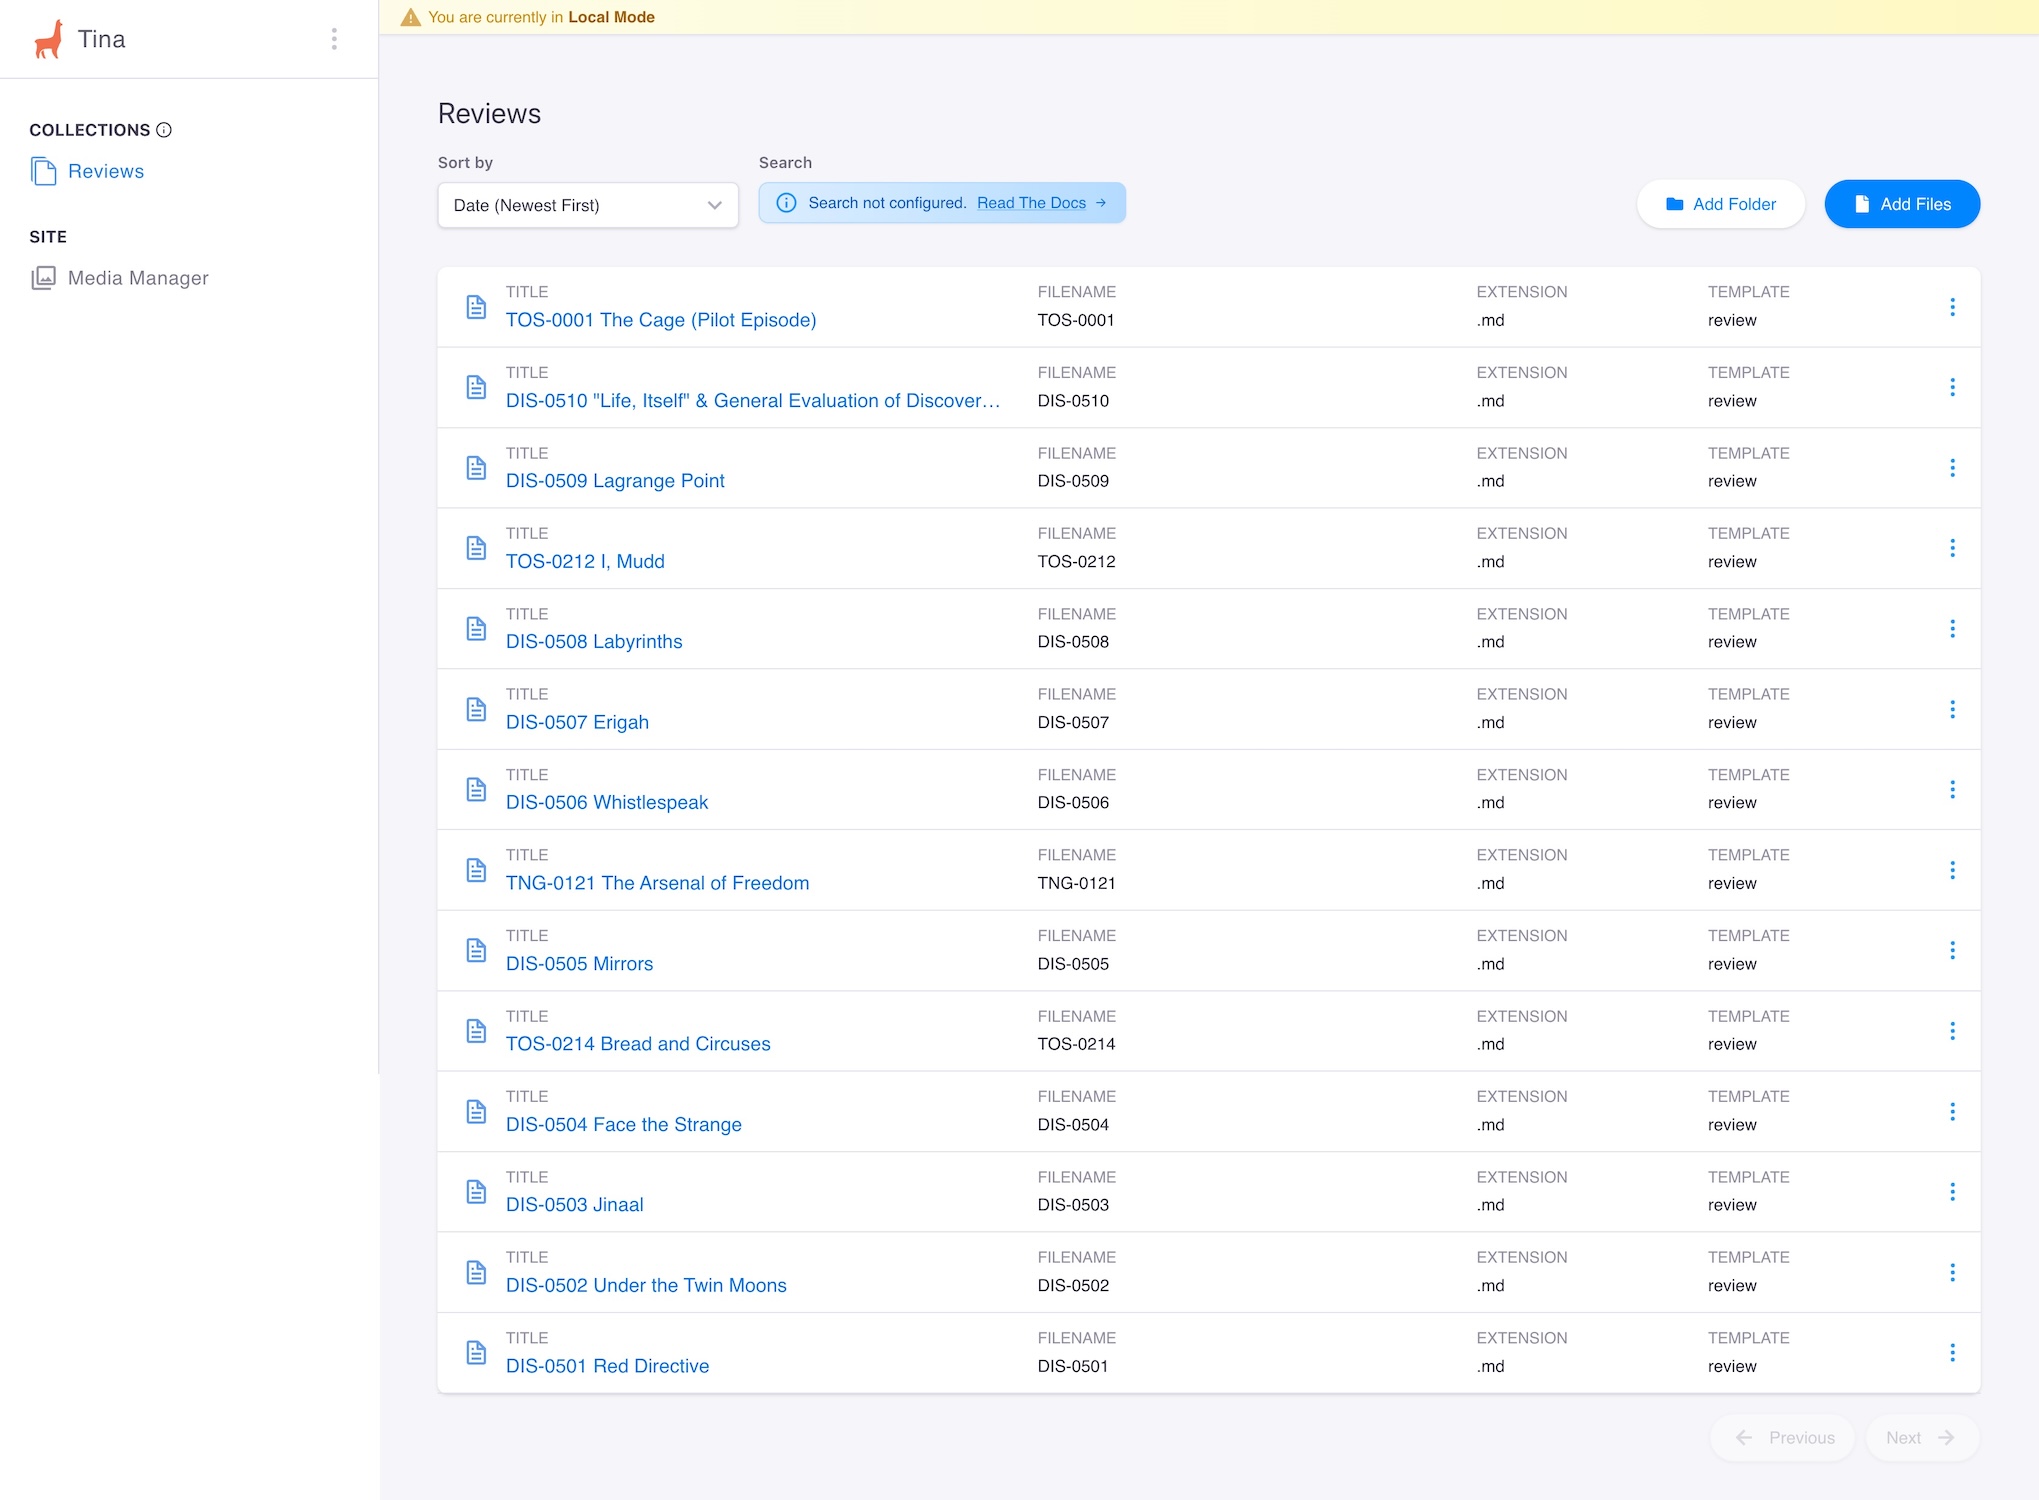Click document icon beside TOS-0001 The Cage
The image size is (2039, 1500).
coord(477,307)
